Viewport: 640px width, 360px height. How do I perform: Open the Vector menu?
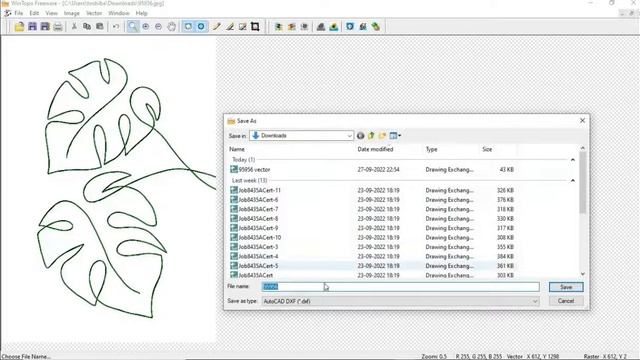(94, 13)
